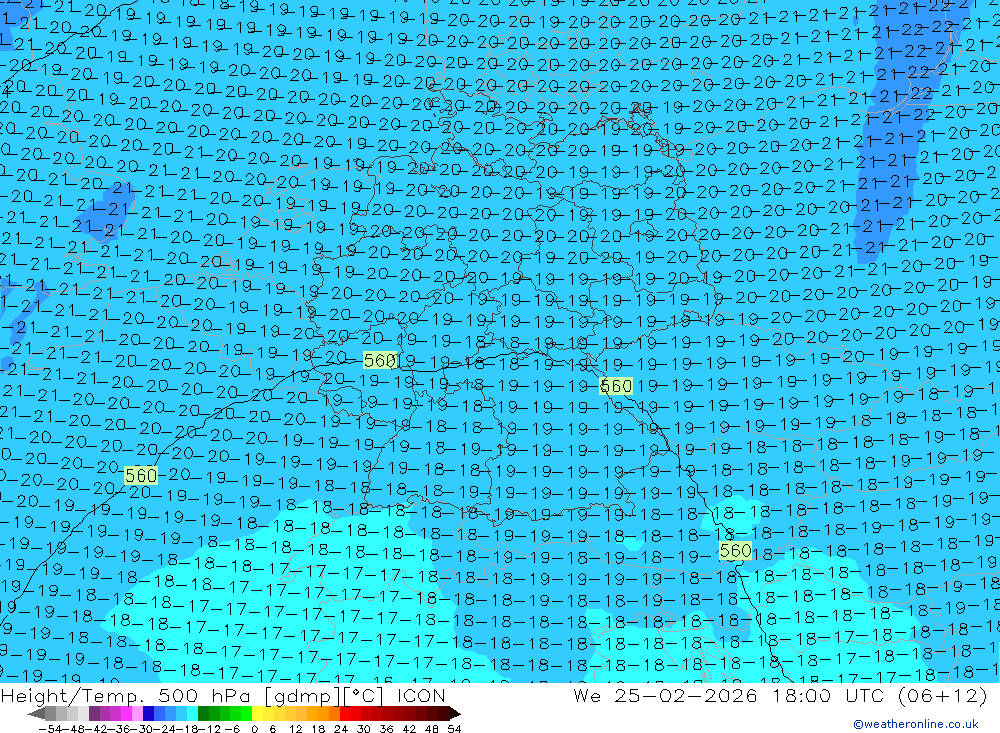Viewport: 1000px width, 733px height.
Task: Click the '-54' legend scale value
Action: click(x=50, y=729)
